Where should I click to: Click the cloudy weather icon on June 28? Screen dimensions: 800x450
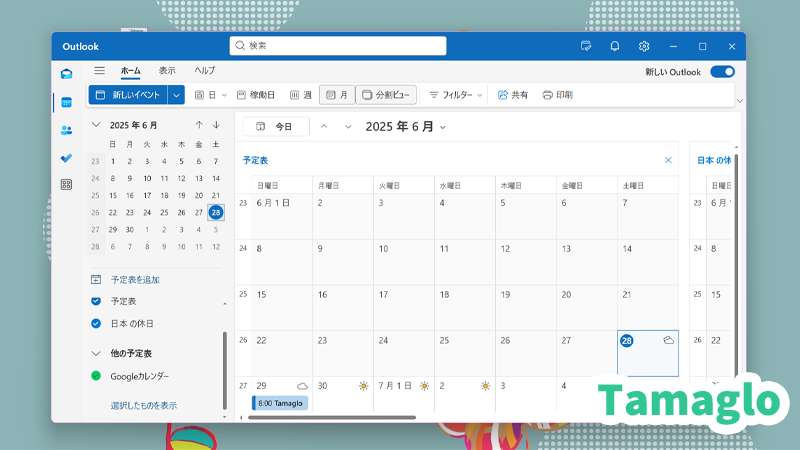(x=668, y=340)
